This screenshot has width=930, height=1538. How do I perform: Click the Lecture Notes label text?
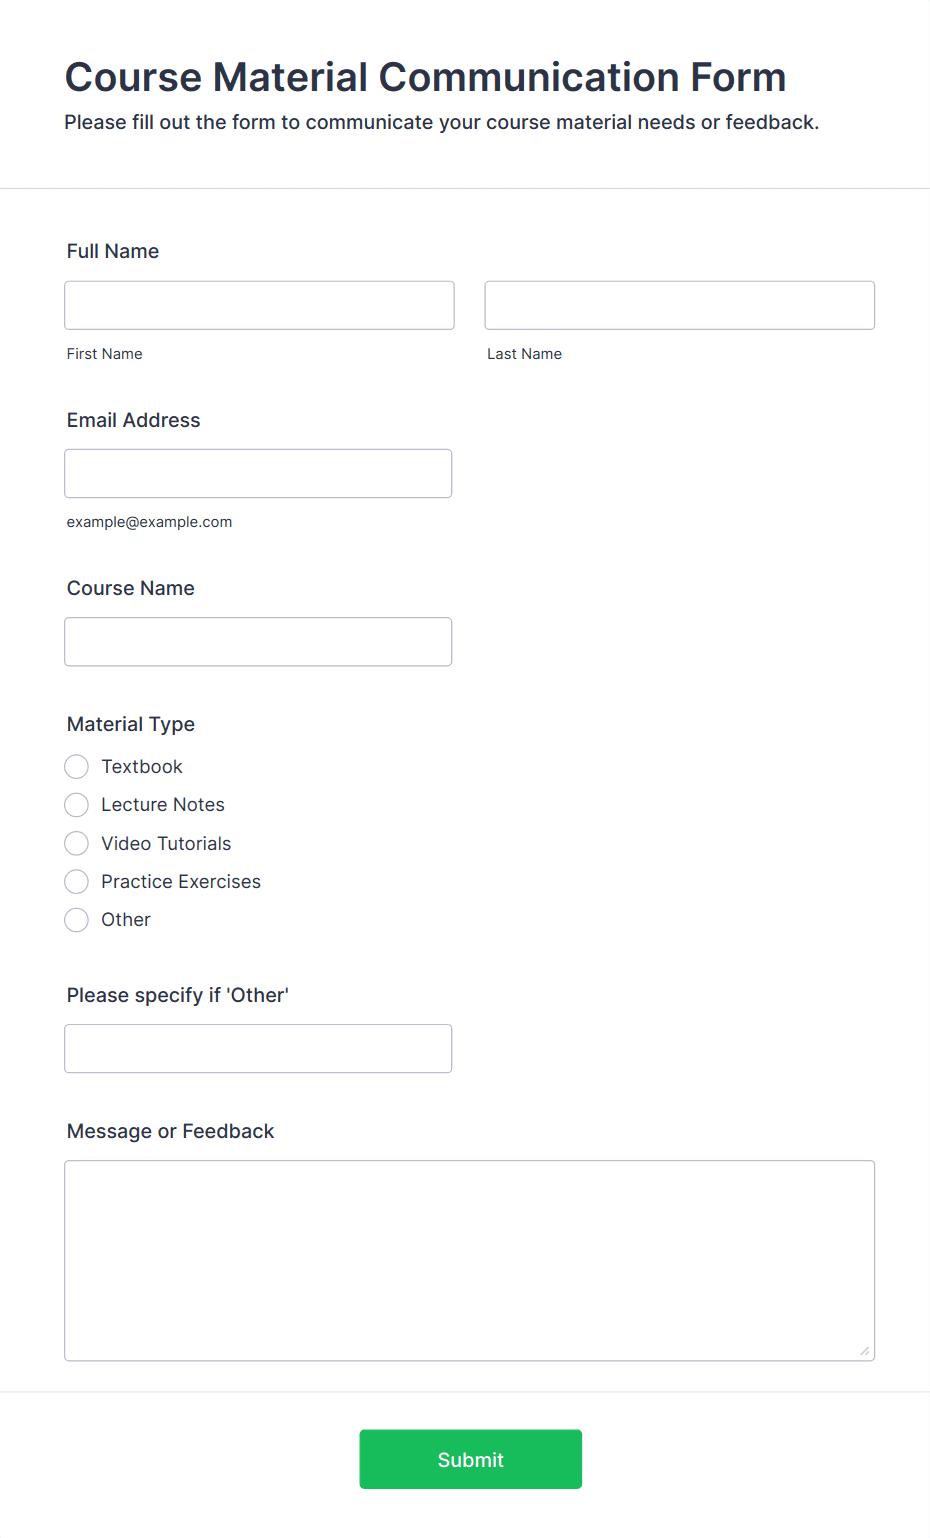click(x=163, y=805)
